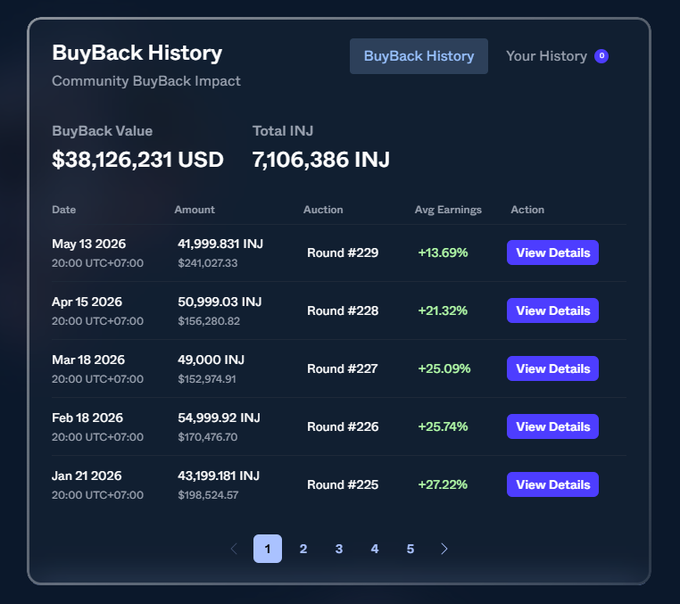
Task: Click the $152,974.91 value
Action: (x=207, y=379)
